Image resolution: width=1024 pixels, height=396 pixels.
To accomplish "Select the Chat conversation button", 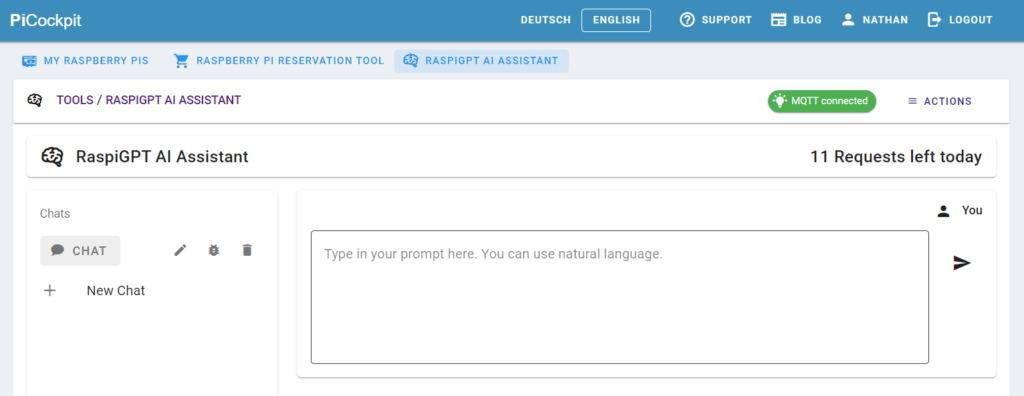I will (x=80, y=251).
